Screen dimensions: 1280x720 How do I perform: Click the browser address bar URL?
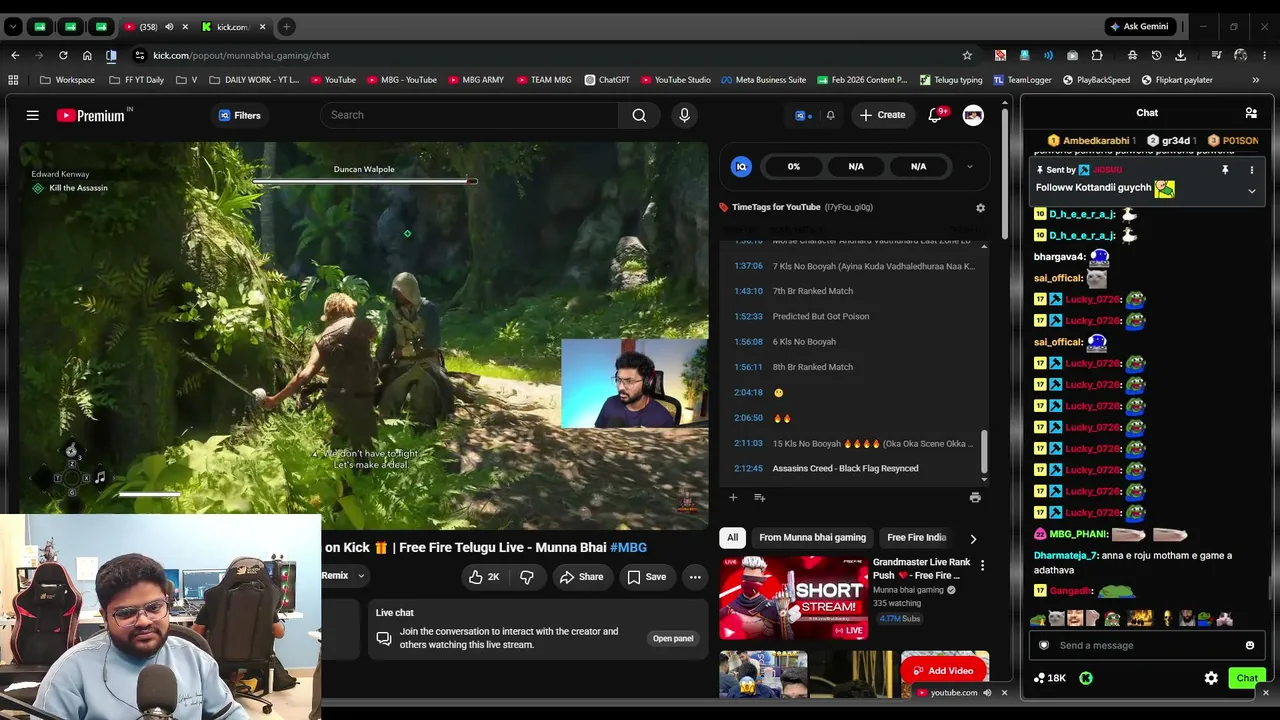tap(240, 55)
